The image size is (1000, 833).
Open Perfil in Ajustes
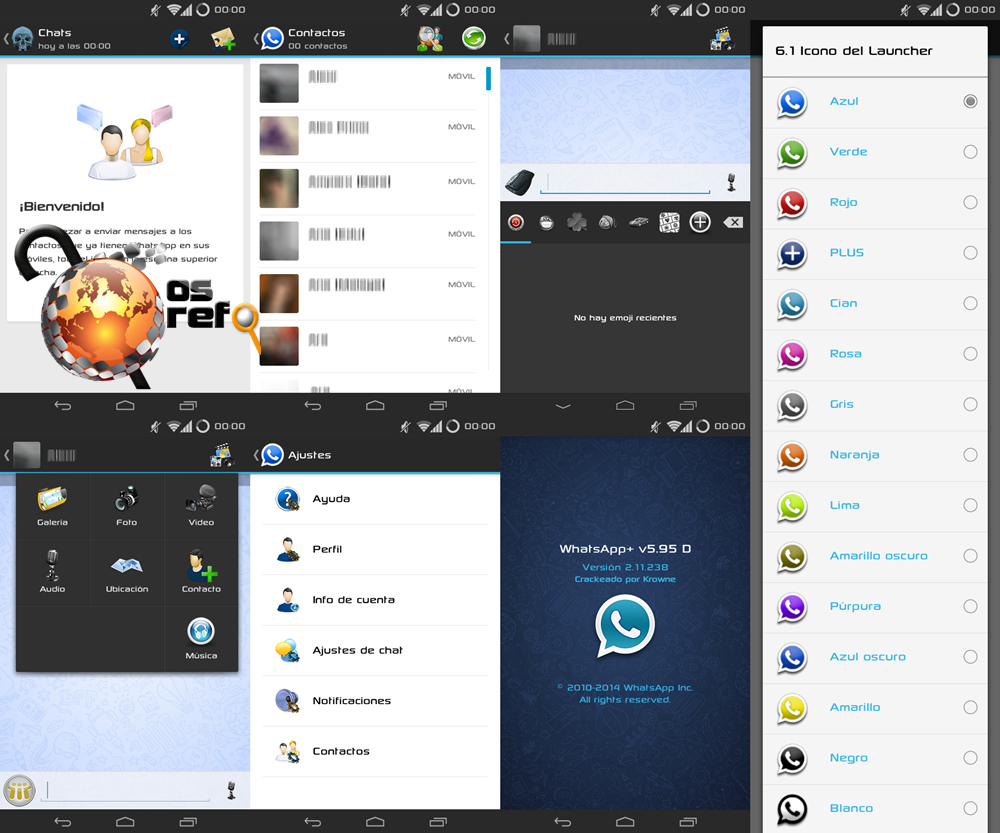coord(375,549)
